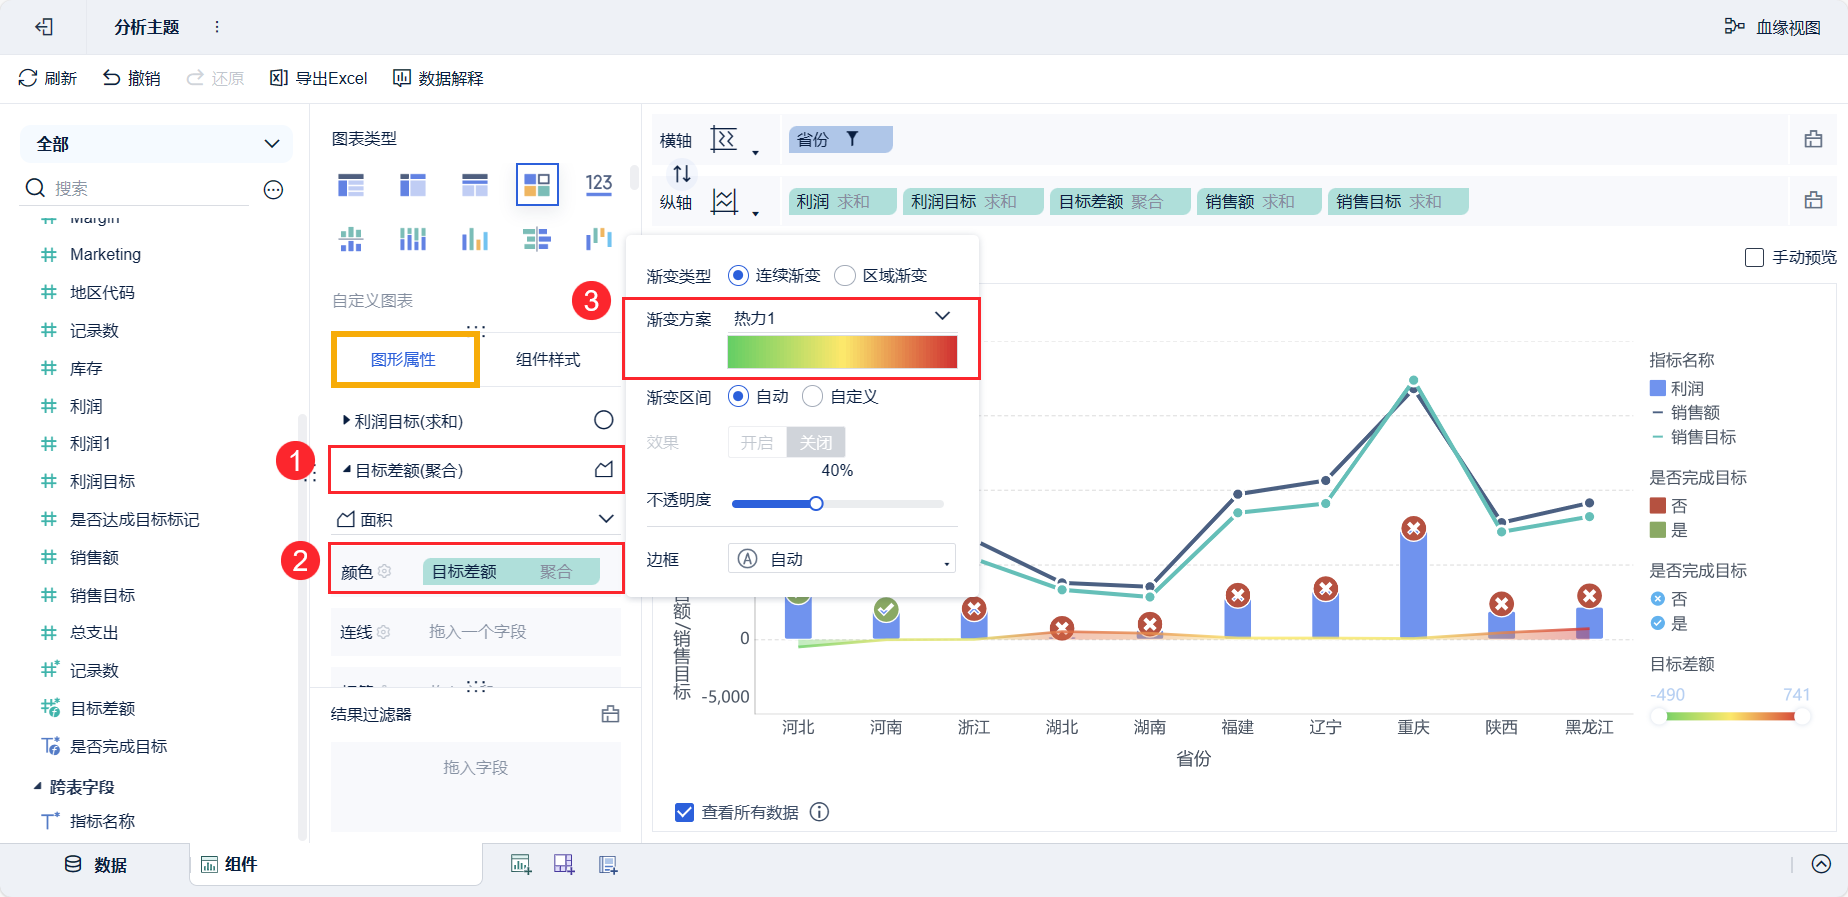Click the 纵轴 row toolbox icon

(1813, 200)
